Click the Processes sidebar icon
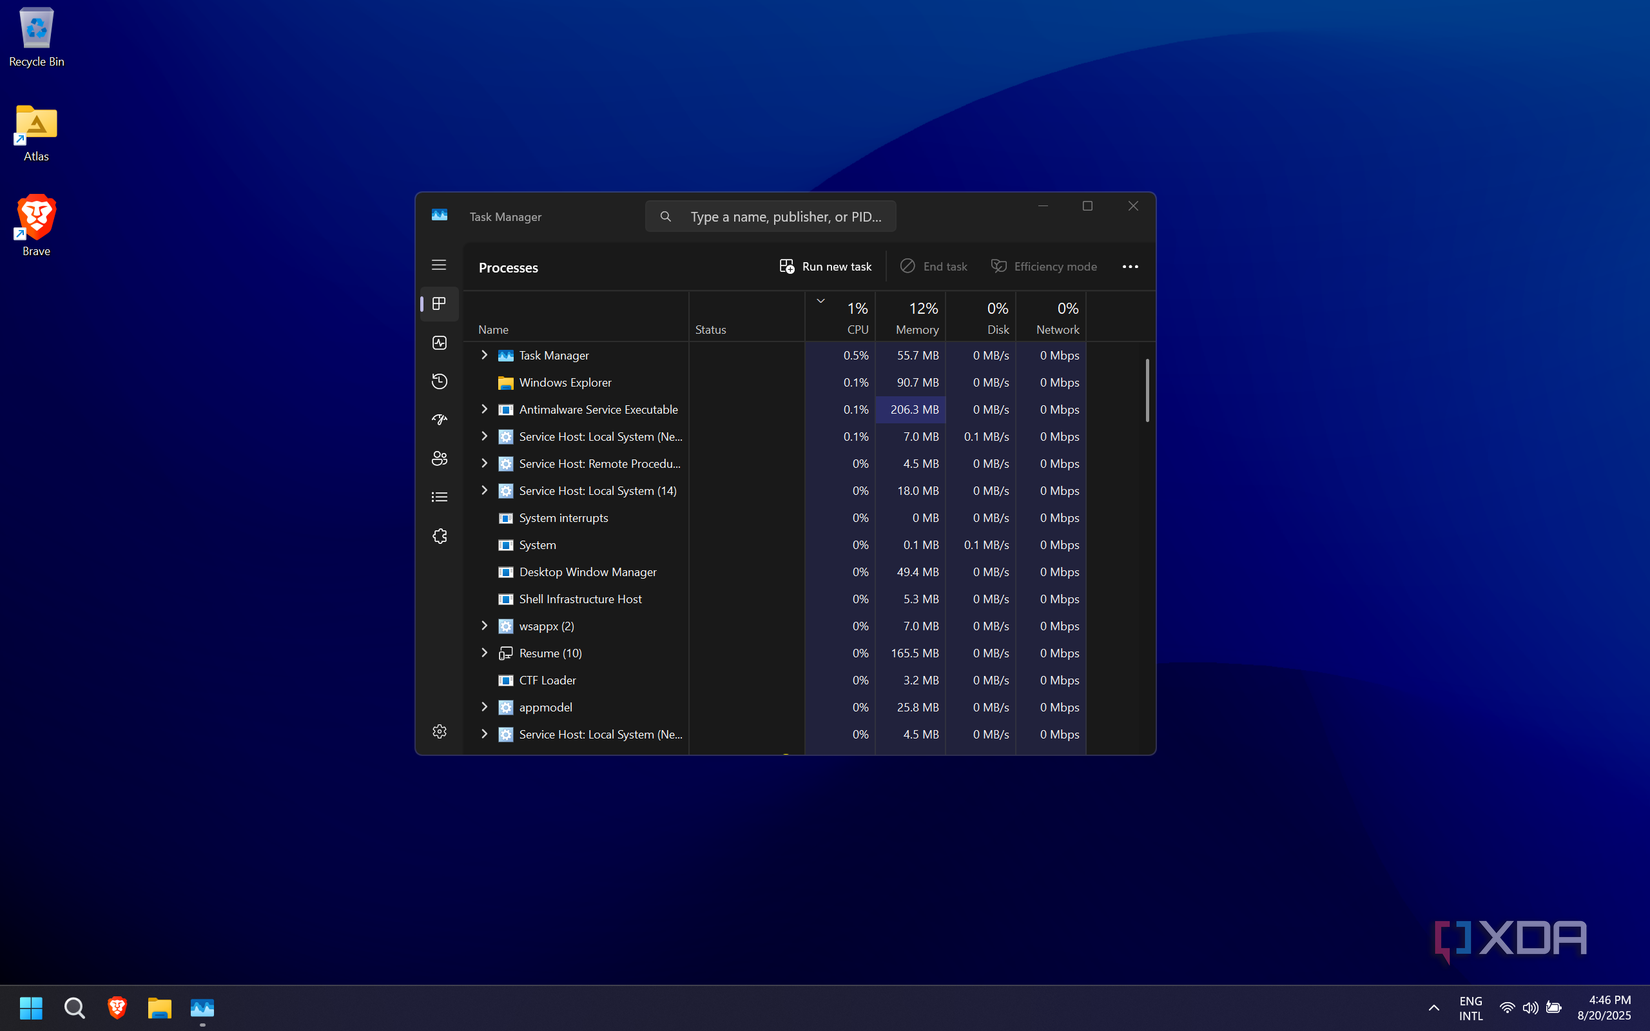 pos(439,303)
